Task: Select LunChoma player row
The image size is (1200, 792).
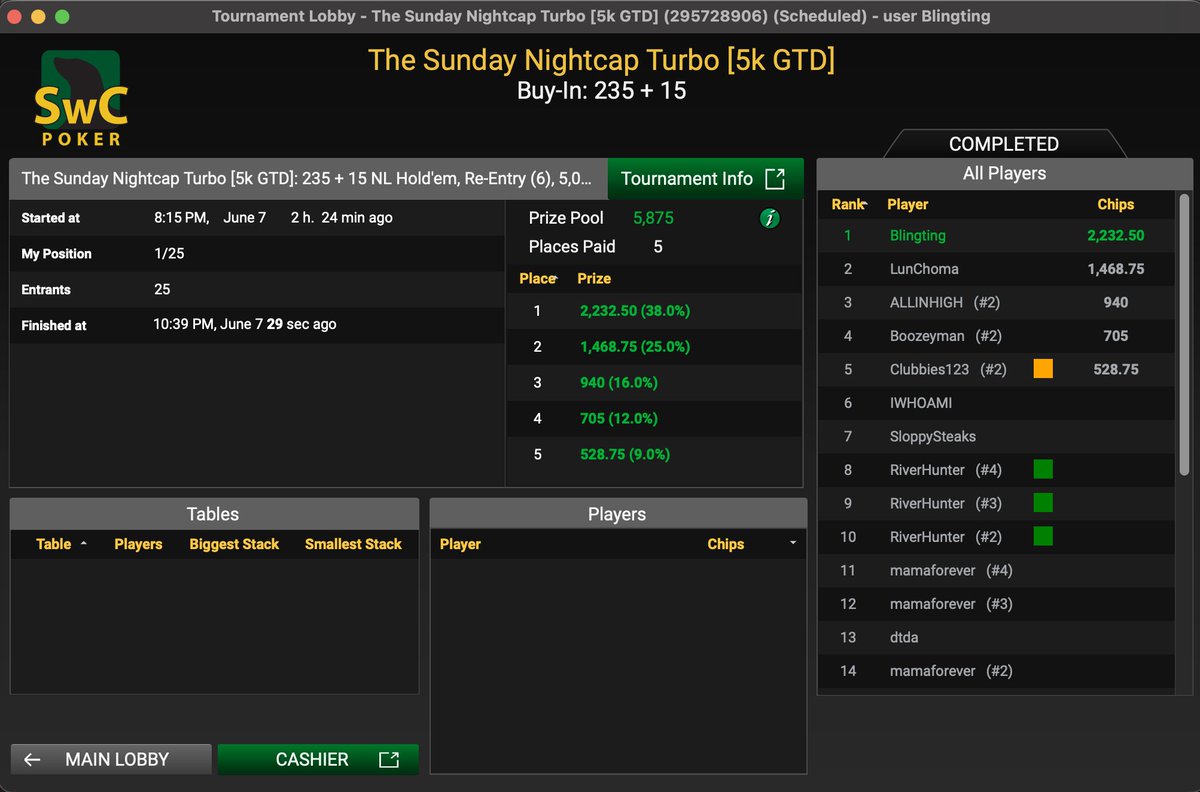Action: (996, 269)
